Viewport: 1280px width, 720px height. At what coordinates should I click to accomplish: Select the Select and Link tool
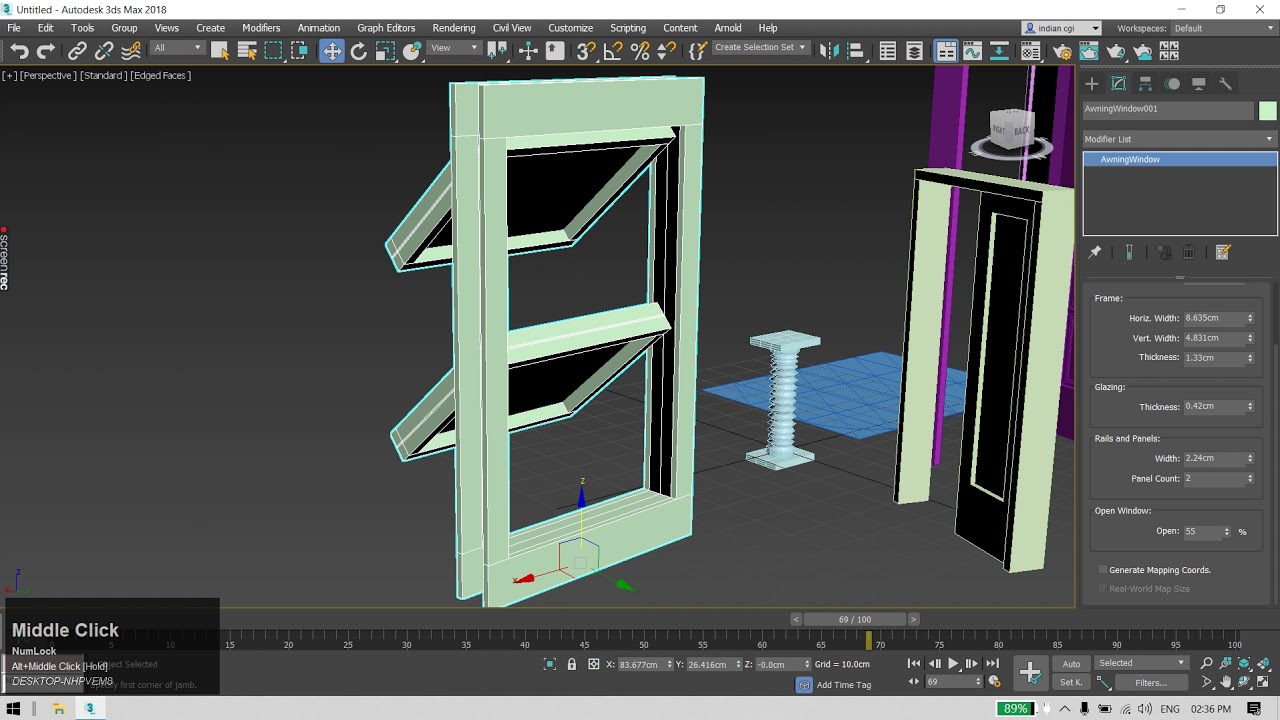77,51
